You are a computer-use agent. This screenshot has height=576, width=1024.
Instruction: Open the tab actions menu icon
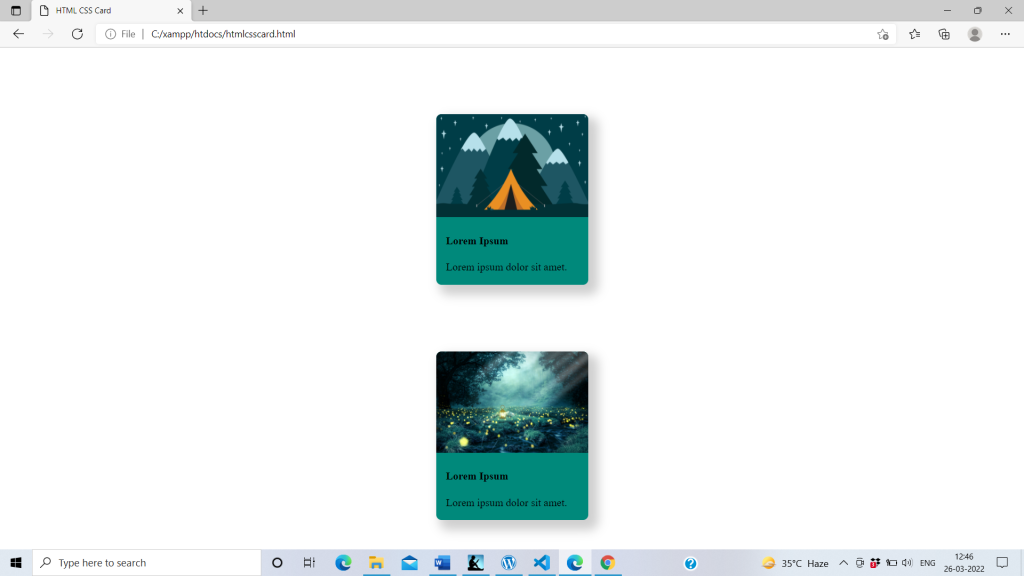16,10
